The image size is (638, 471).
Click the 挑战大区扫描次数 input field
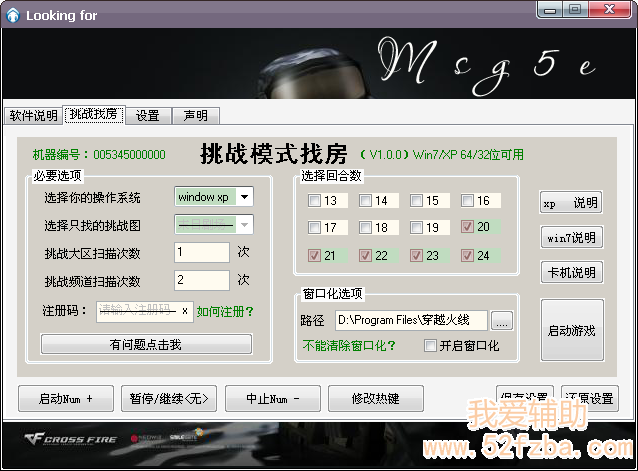click(x=202, y=252)
